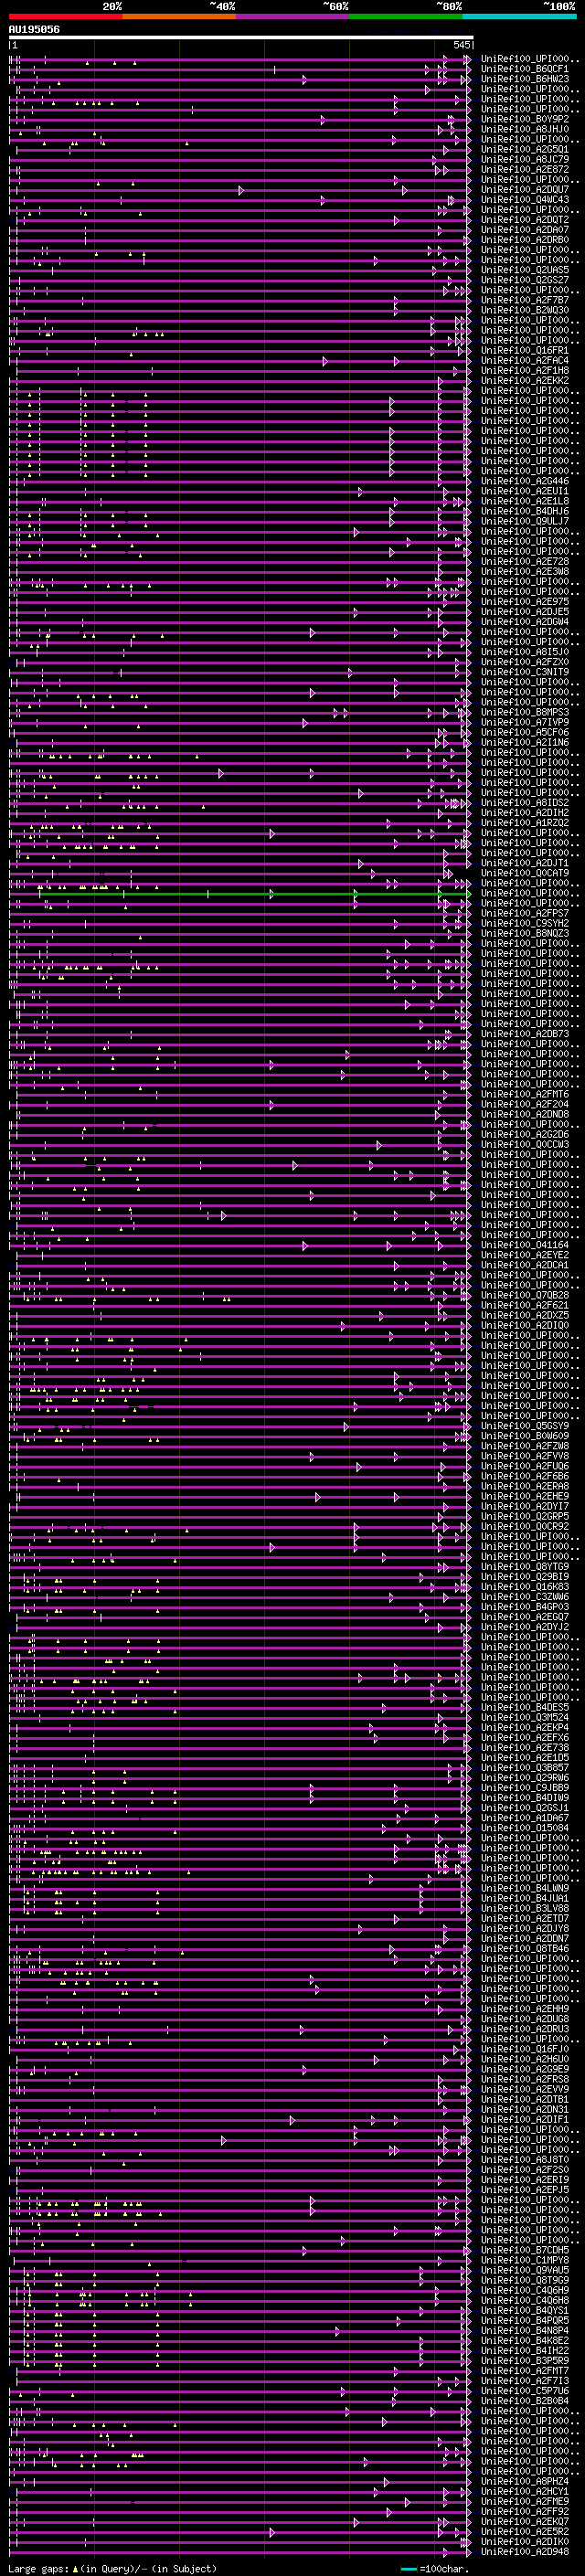Select hit UniRef100_A2E872
This screenshot has width=585, height=2576.
point(525,170)
